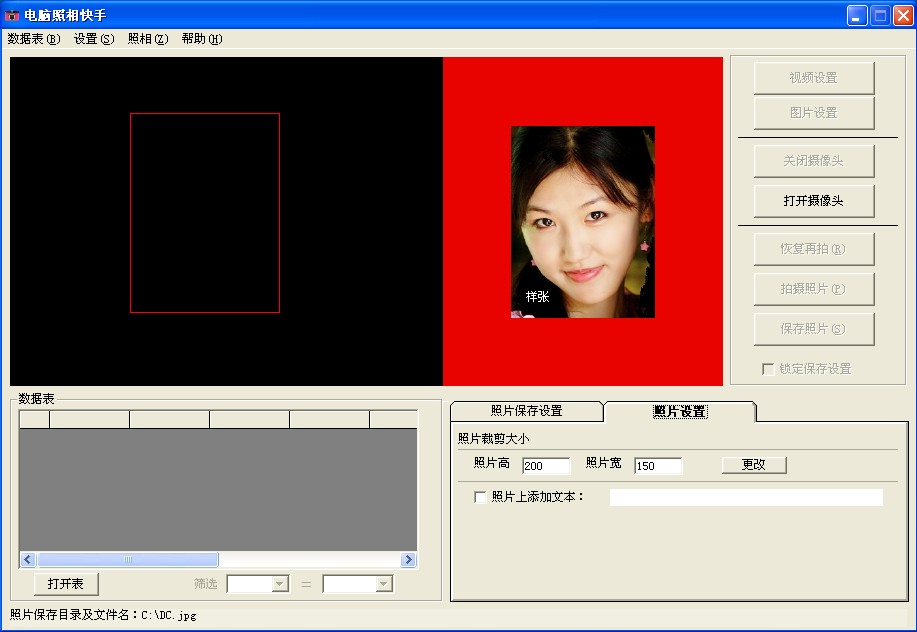The image size is (917, 632).
Task: Open the 数据表 menu
Action: tap(33, 39)
